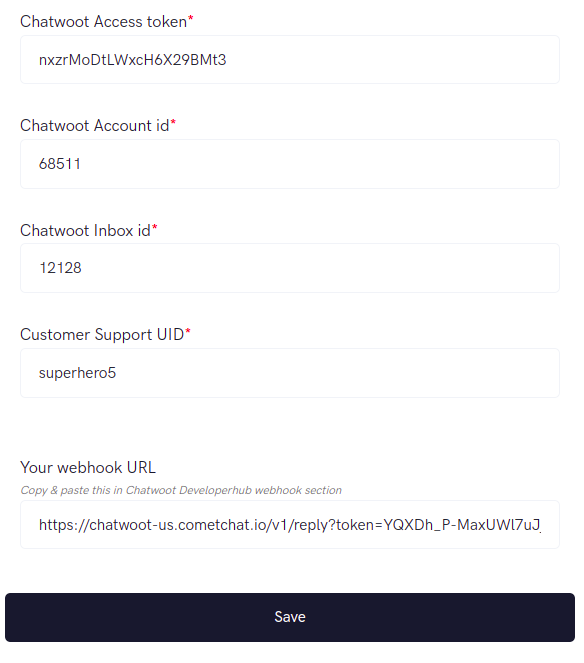Viewport: 584px width, 663px height.
Task: Click the https://chatwoot-us.cometchat.io URL text
Action: [290, 525]
